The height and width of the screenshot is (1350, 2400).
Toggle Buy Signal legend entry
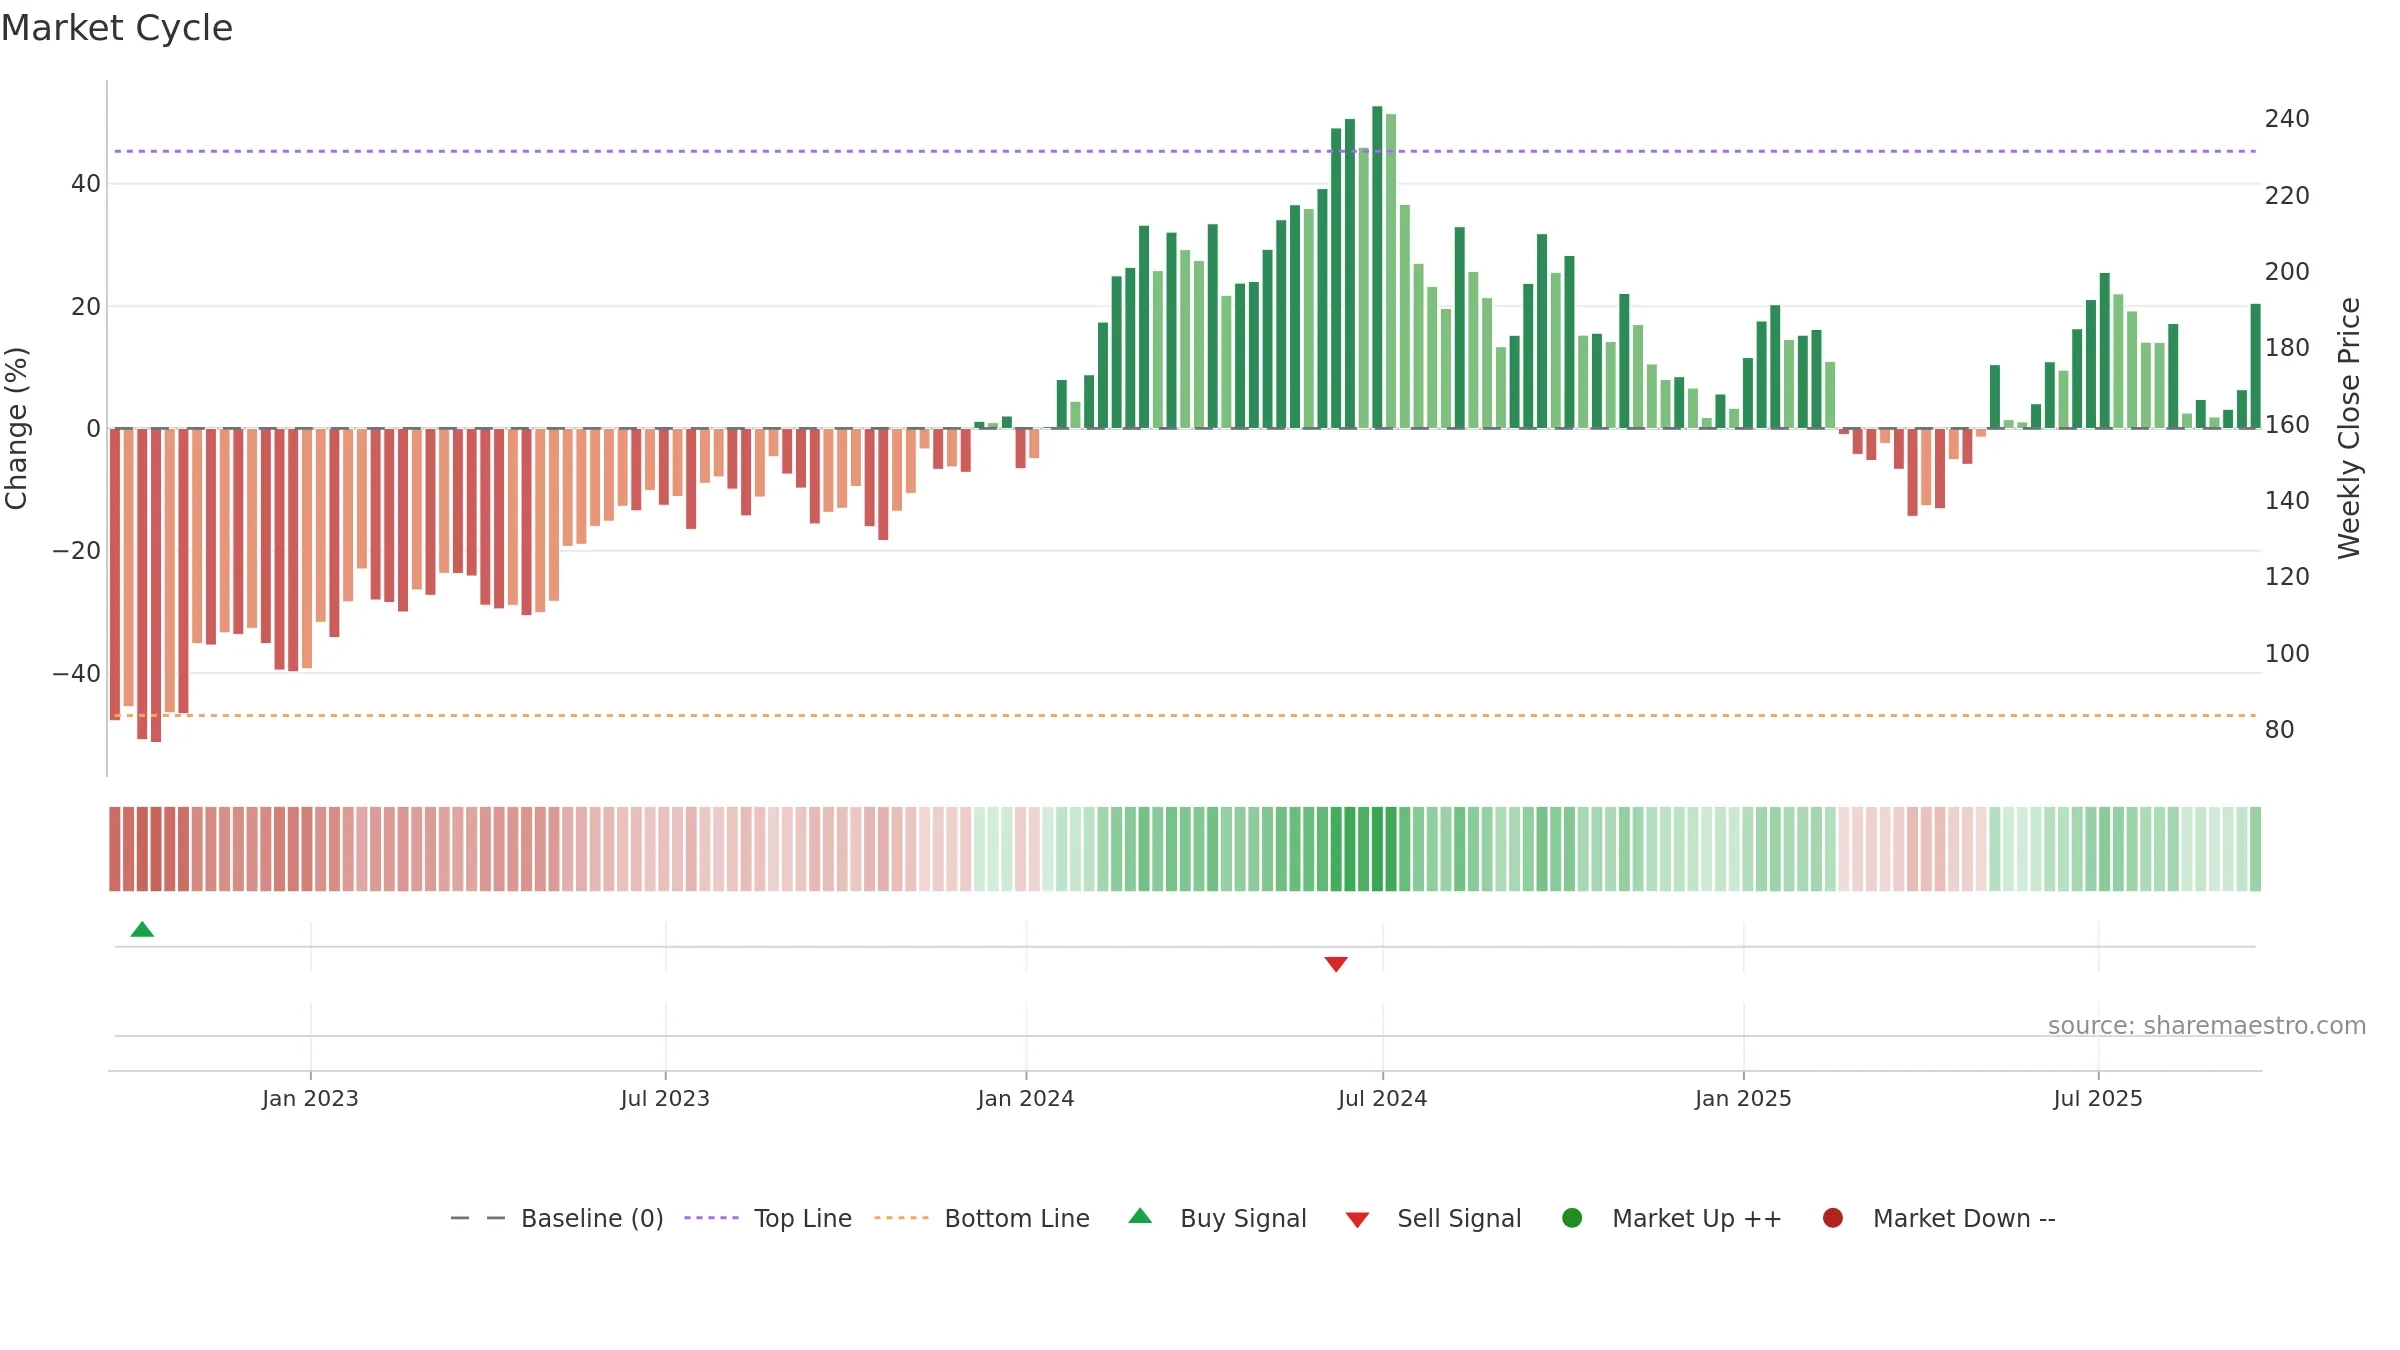coord(1217,1218)
